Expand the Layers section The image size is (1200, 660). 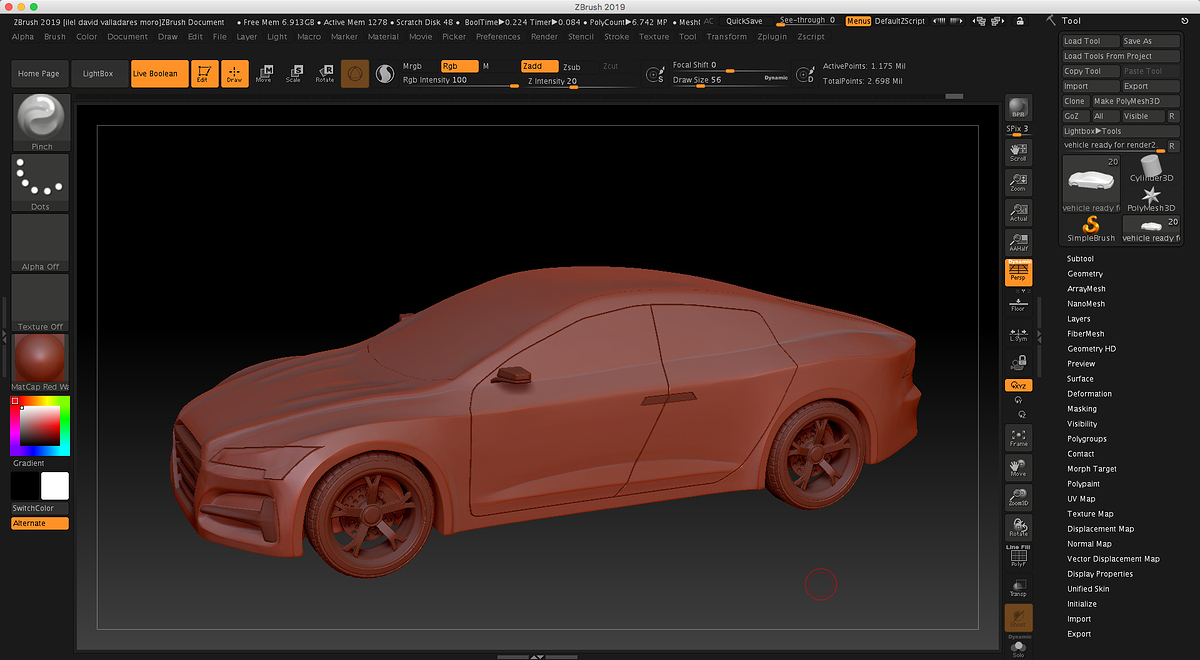click(1079, 319)
